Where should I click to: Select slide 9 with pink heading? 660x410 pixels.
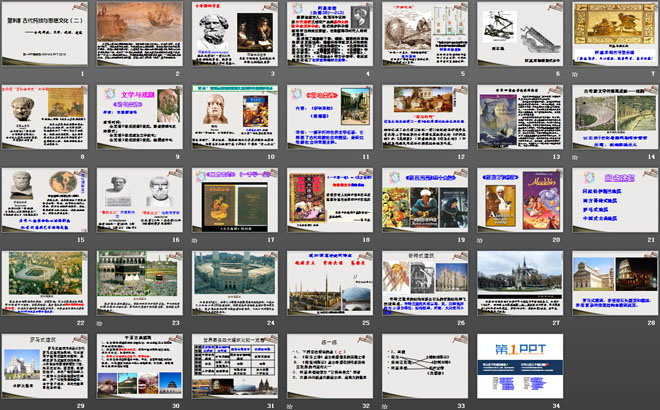140,117
